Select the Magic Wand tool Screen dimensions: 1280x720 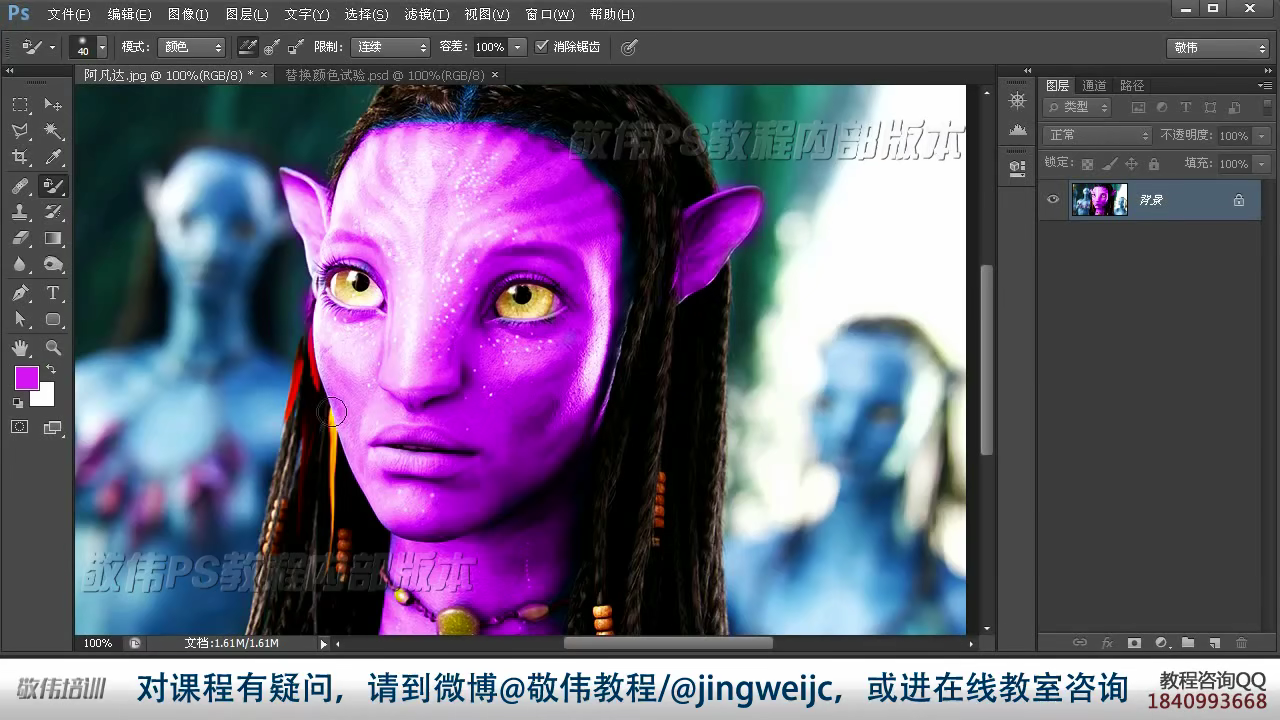point(53,131)
